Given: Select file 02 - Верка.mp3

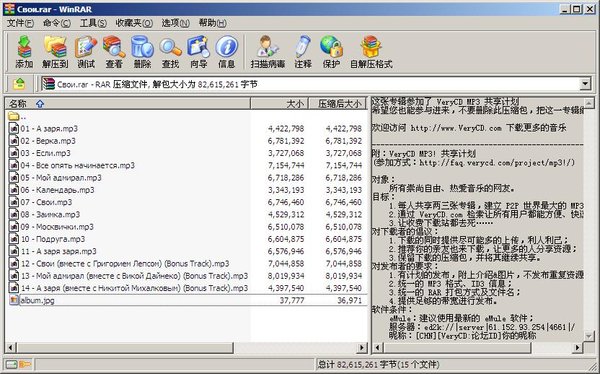Looking at the screenshot, I should point(48,141).
